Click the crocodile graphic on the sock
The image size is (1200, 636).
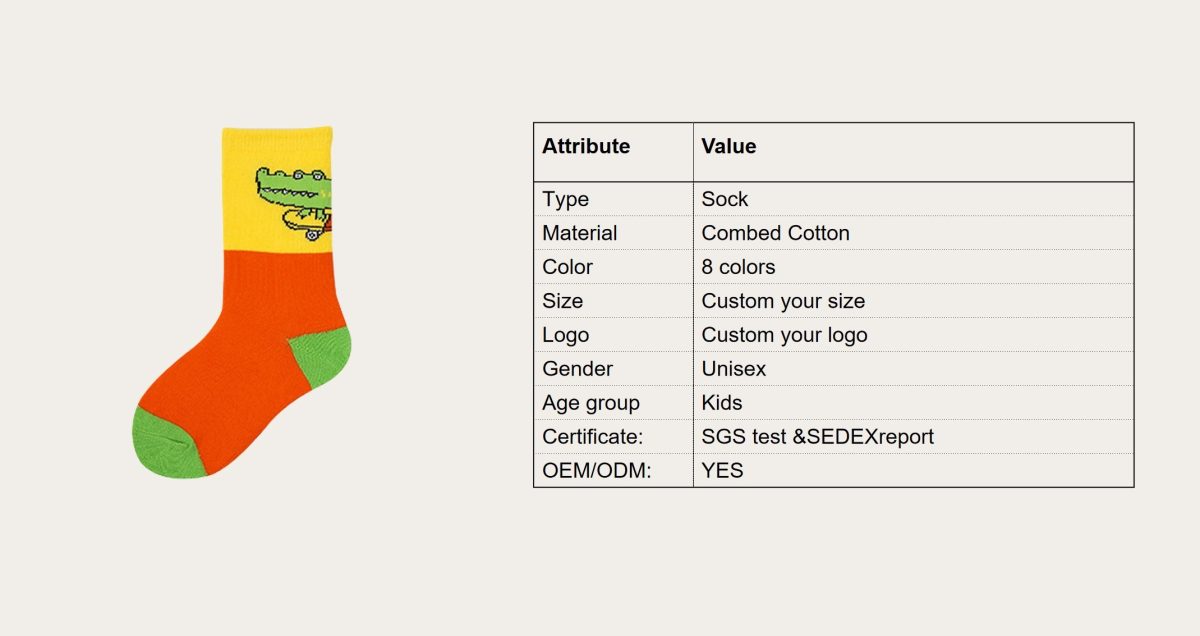[x=295, y=197]
